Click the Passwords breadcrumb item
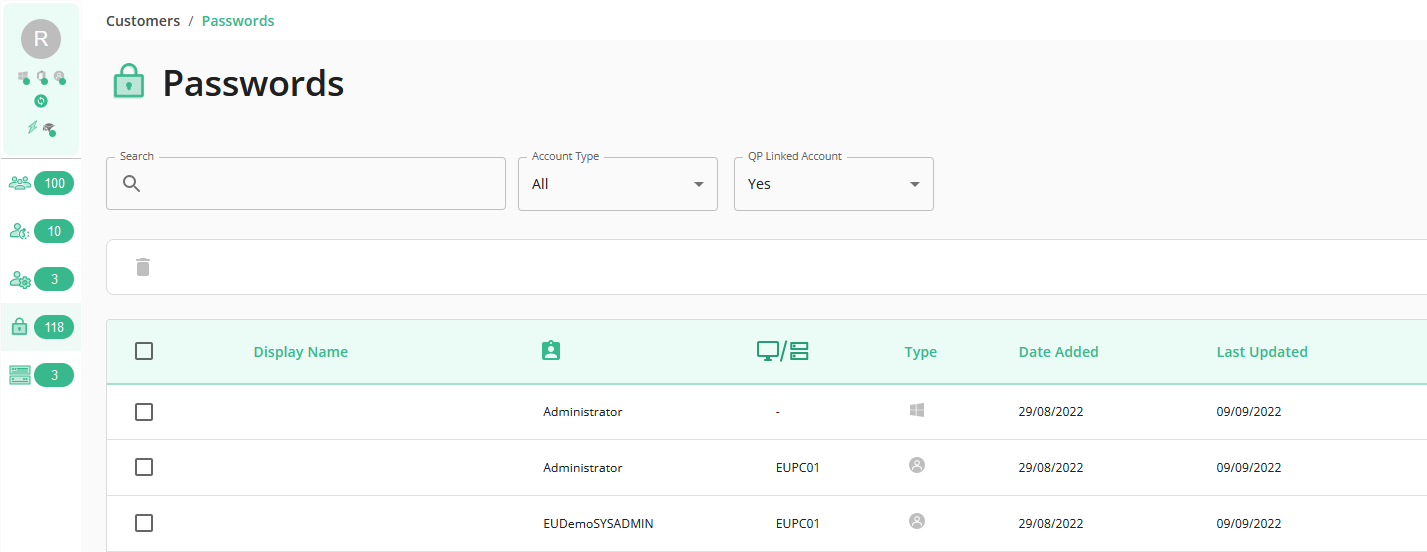This screenshot has height=552, width=1427. click(x=238, y=21)
